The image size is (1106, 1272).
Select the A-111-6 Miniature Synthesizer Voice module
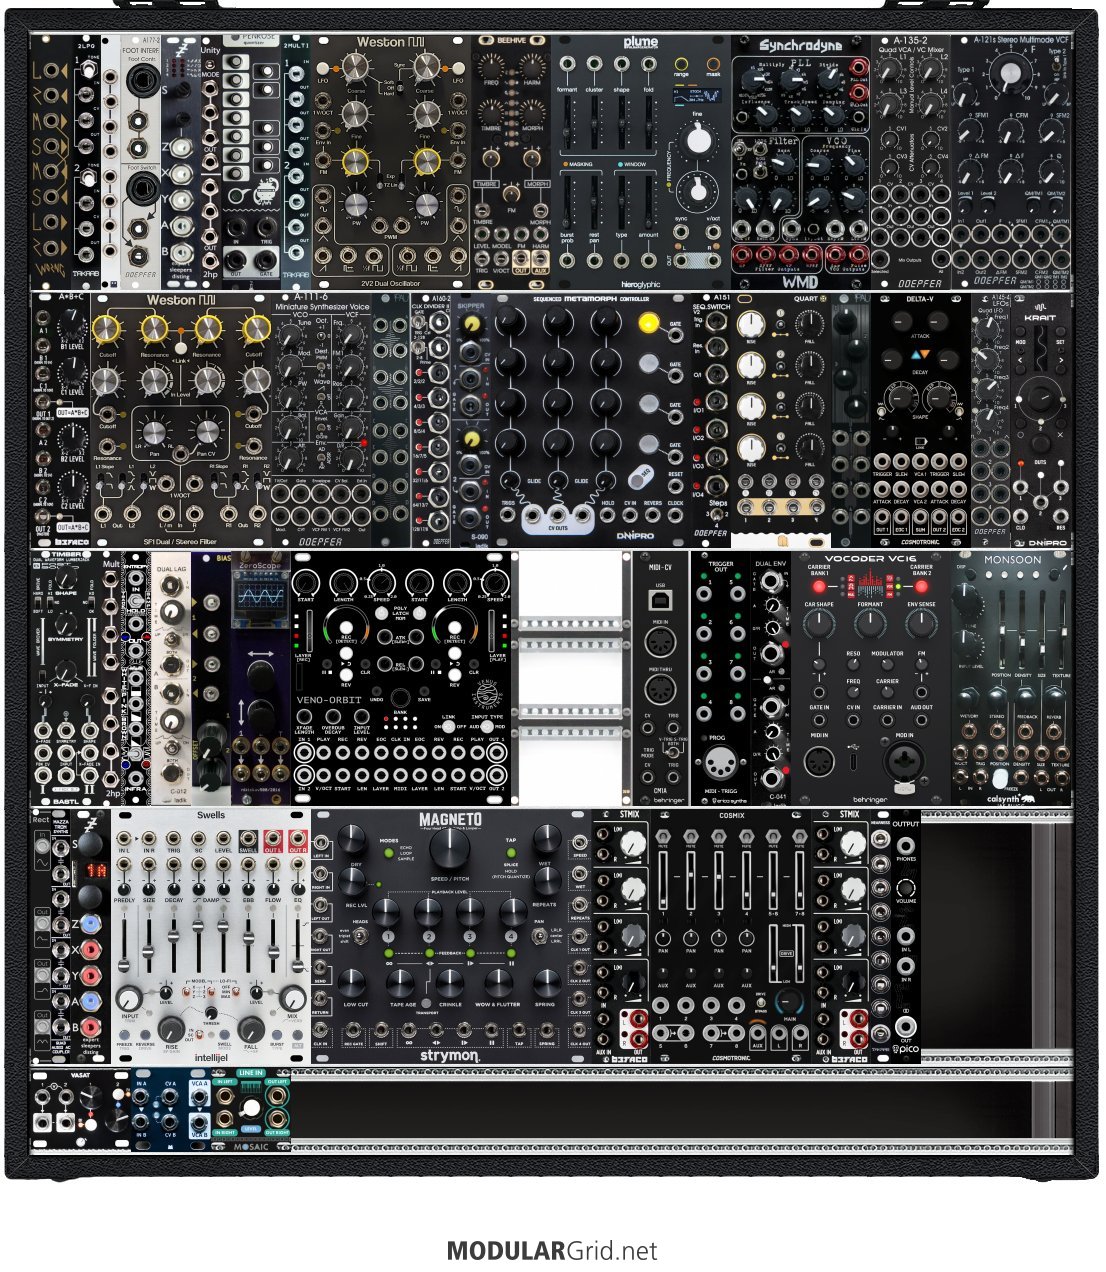click(321, 418)
